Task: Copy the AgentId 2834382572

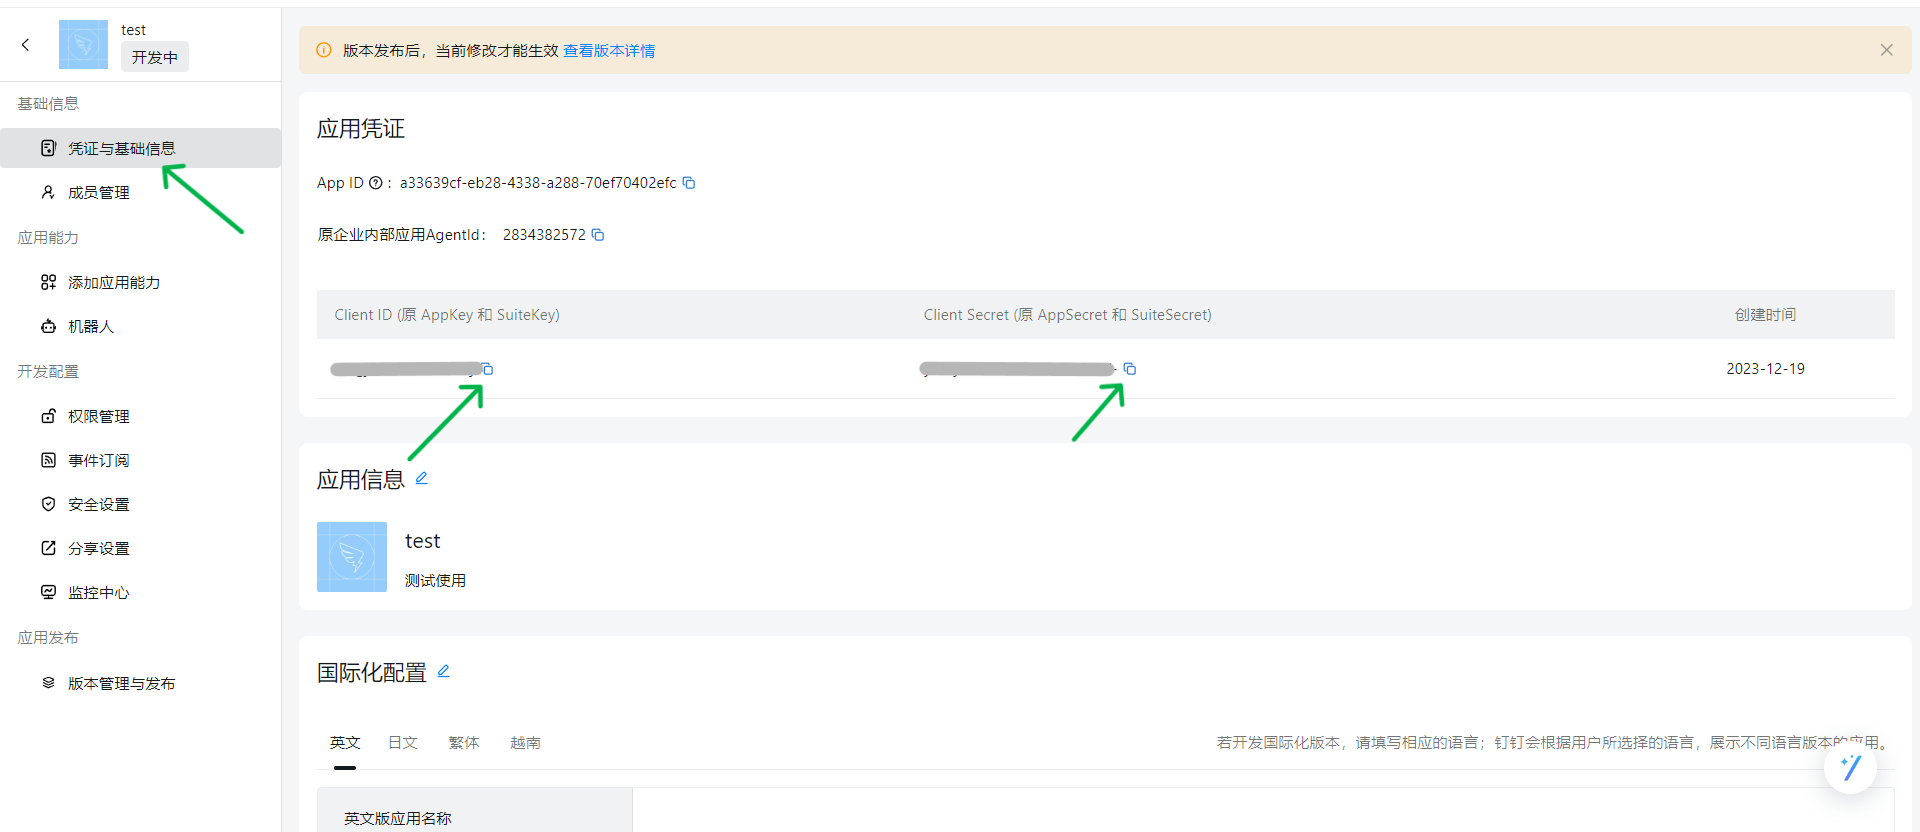Action: pos(598,235)
